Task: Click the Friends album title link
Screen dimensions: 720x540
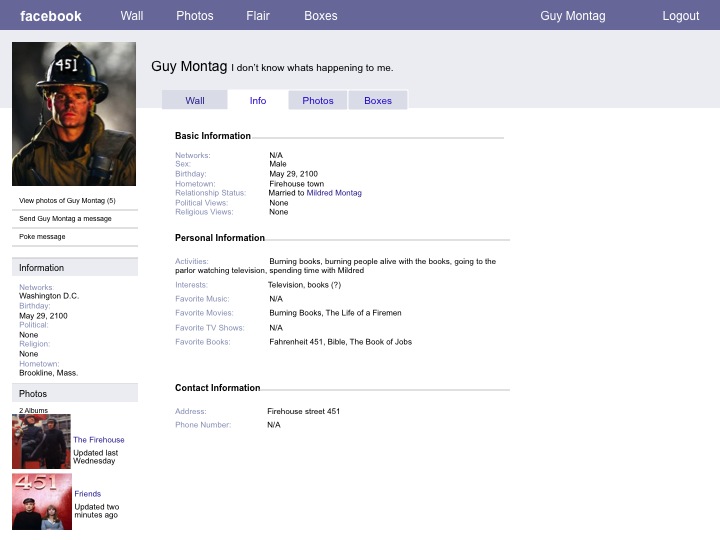Action: tap(87, 494)
